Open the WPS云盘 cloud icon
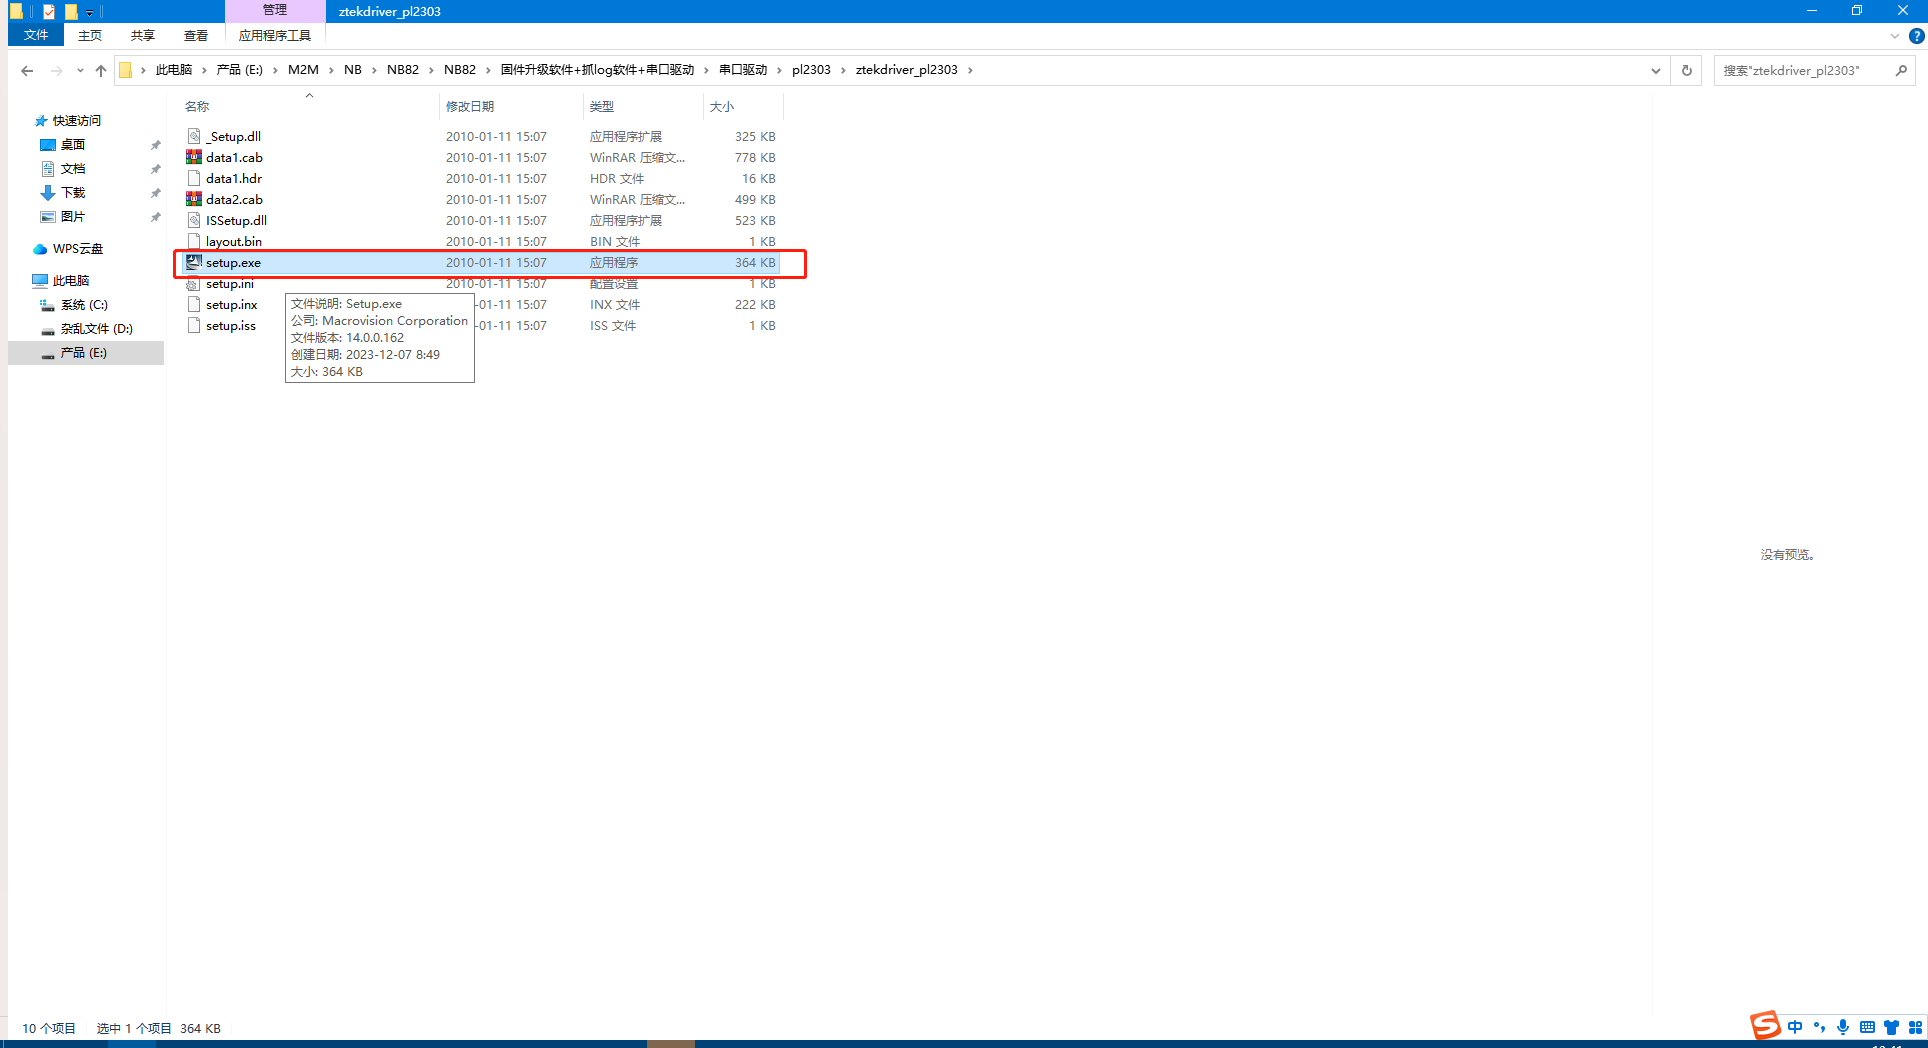Viewport: 1928px width, 1048px height. click(40, 248)
